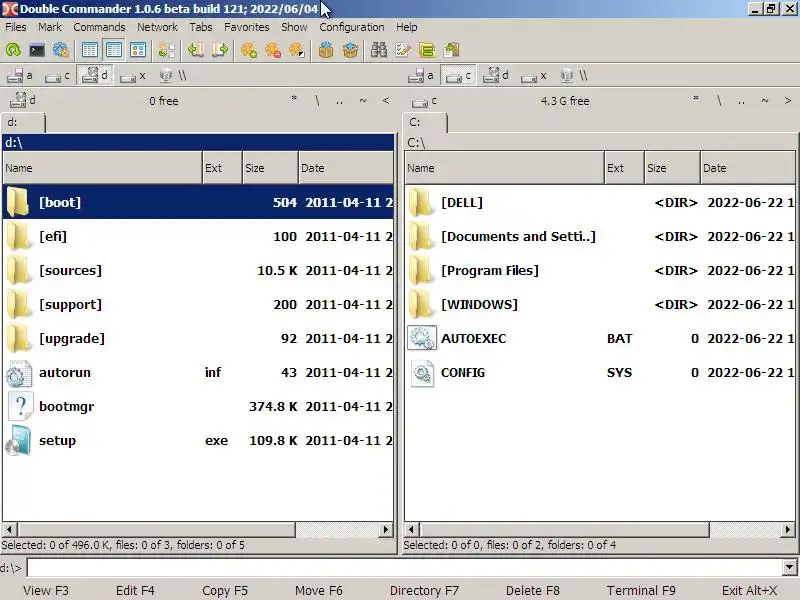Click Unselect a group minus icon
The width and height of the screenshot is (800, 600).
point(273,50)
